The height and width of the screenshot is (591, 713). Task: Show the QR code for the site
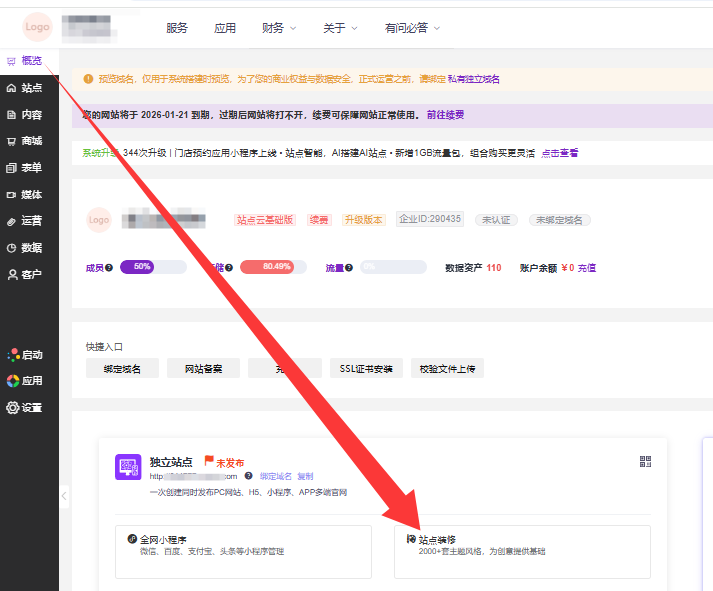click(645, 461)
